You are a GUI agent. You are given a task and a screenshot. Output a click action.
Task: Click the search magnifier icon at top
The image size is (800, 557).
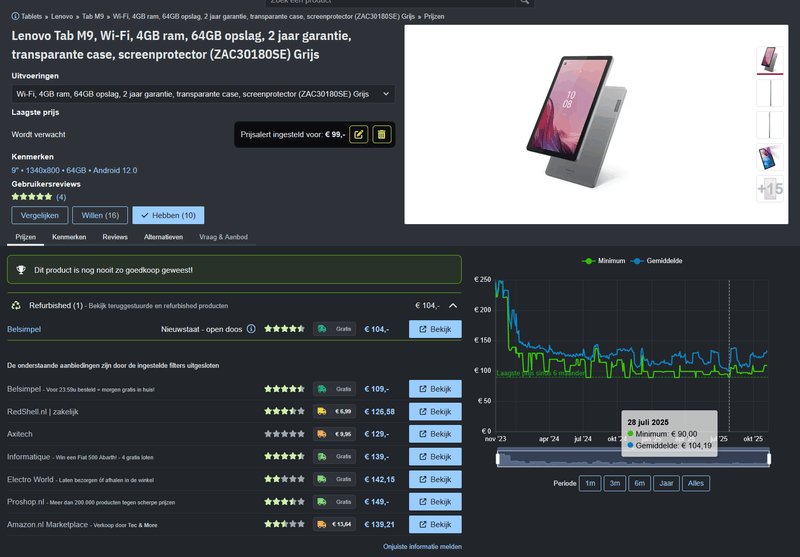click(524, 2)
